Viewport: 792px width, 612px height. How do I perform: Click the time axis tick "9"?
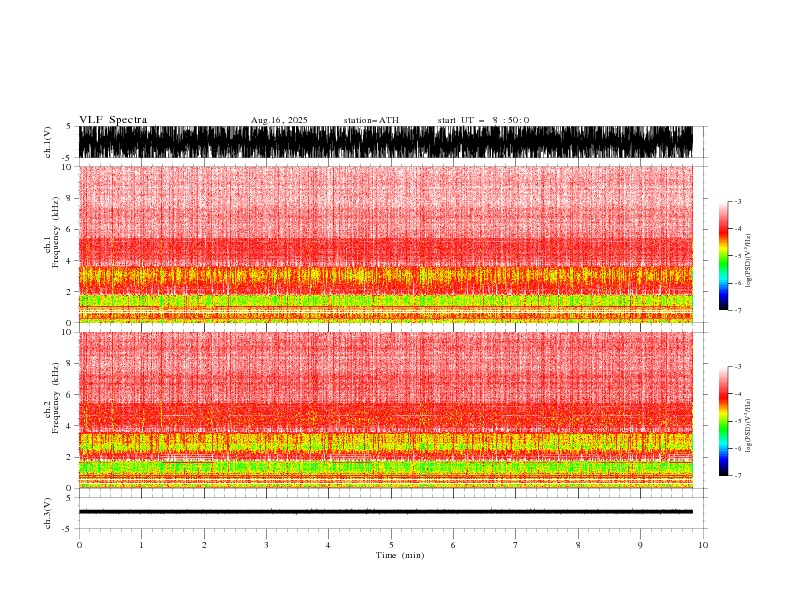tap(640, 545)
